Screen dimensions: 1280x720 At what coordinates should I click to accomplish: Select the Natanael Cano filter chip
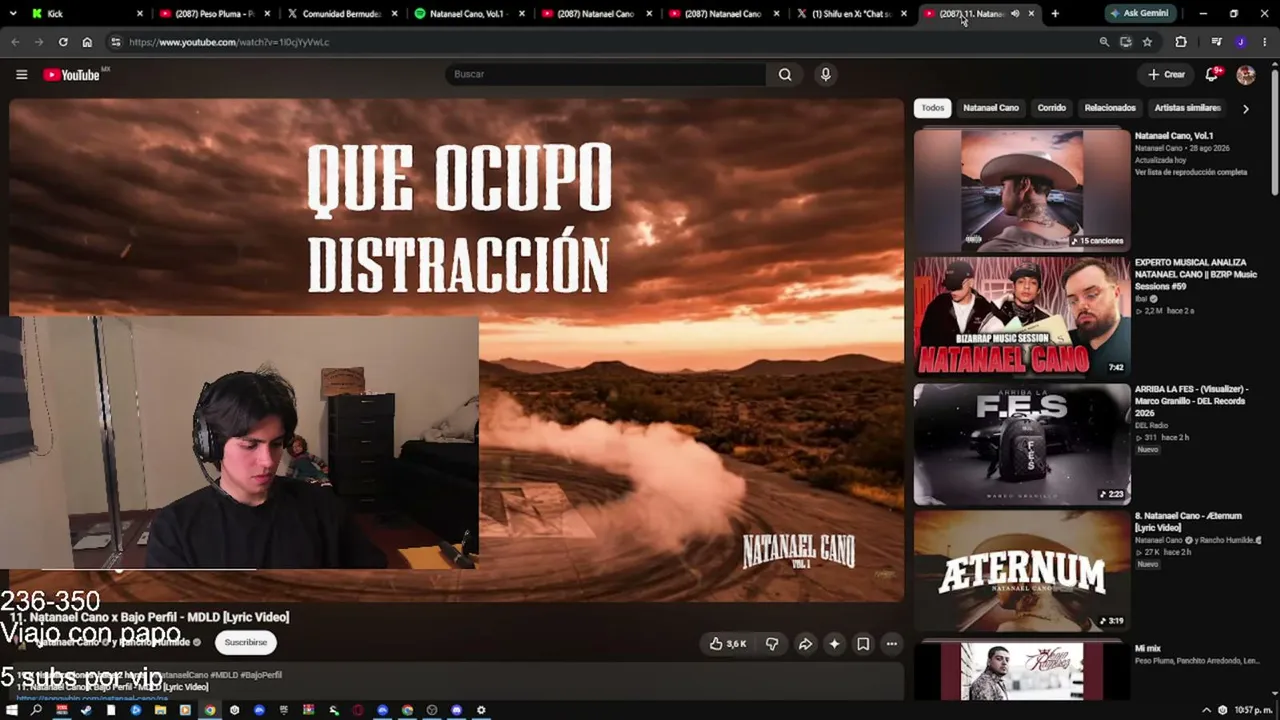pyautogui.click(x=991, y=108)
